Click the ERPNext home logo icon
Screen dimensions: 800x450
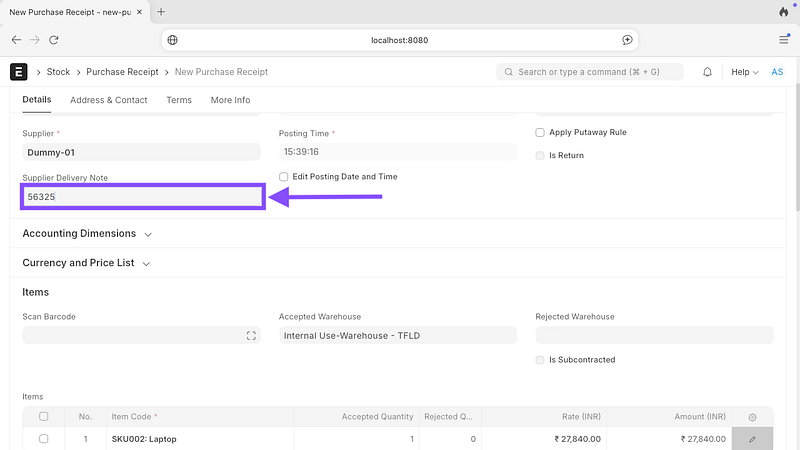18,72
